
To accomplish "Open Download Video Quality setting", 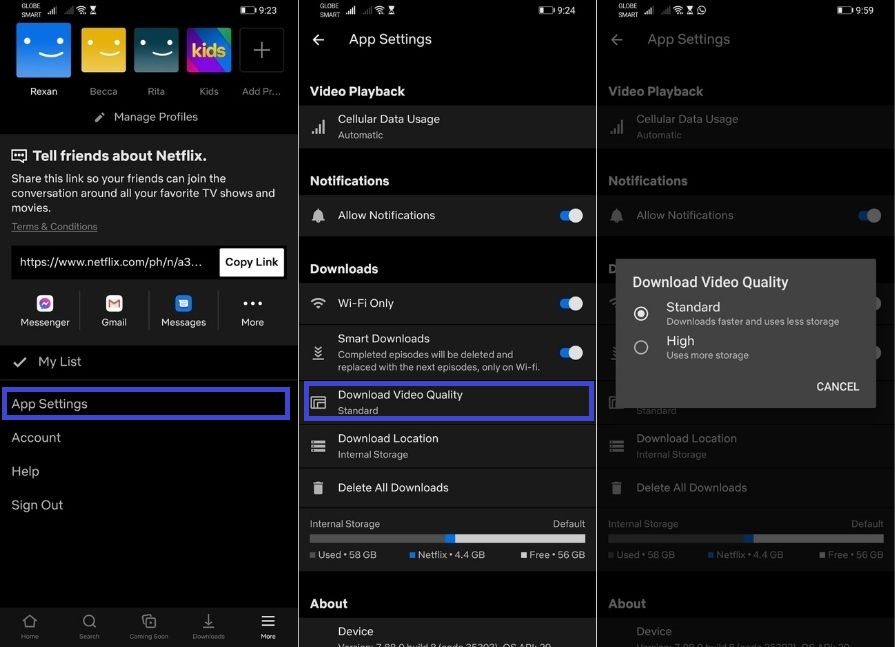I will tap(447, 402).
